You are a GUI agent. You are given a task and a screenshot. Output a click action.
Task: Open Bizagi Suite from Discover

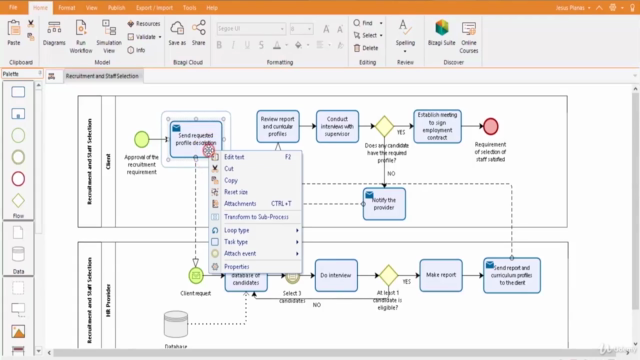(441, 33)
